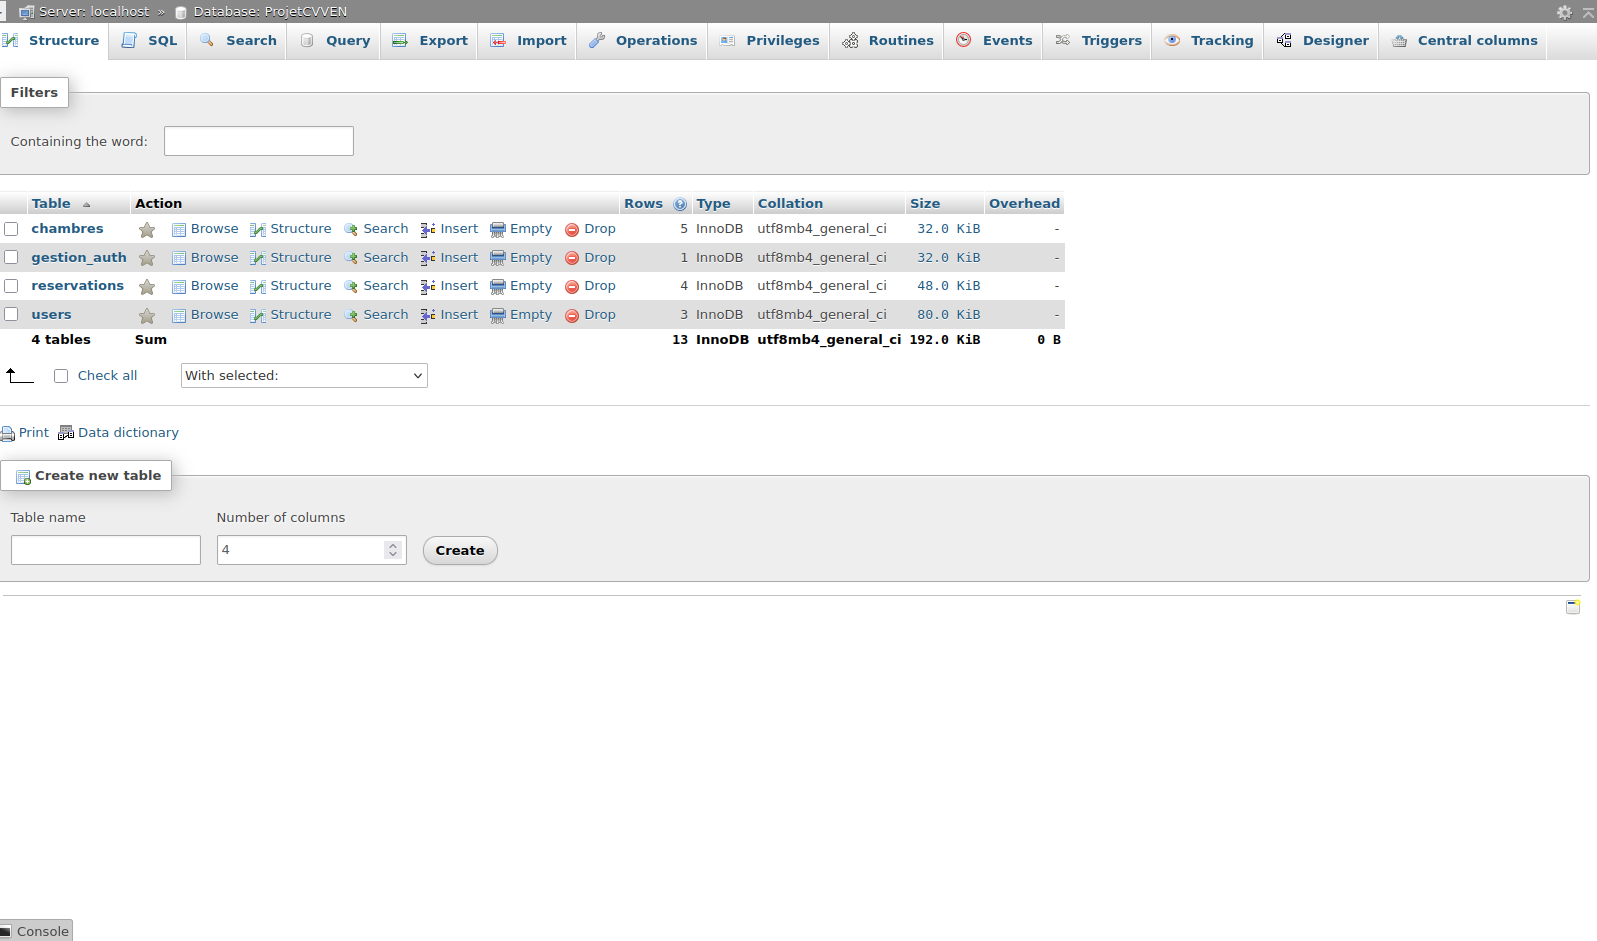Open the With selected dropdown
Screen dimensions: 1597x941
pyautogui.click(x=304, y=375)
